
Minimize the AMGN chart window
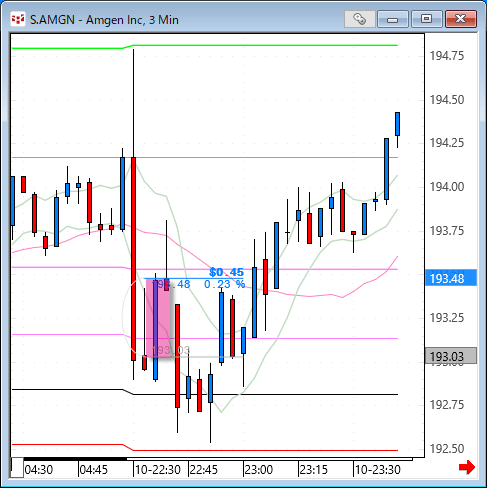tap(393, 19)
